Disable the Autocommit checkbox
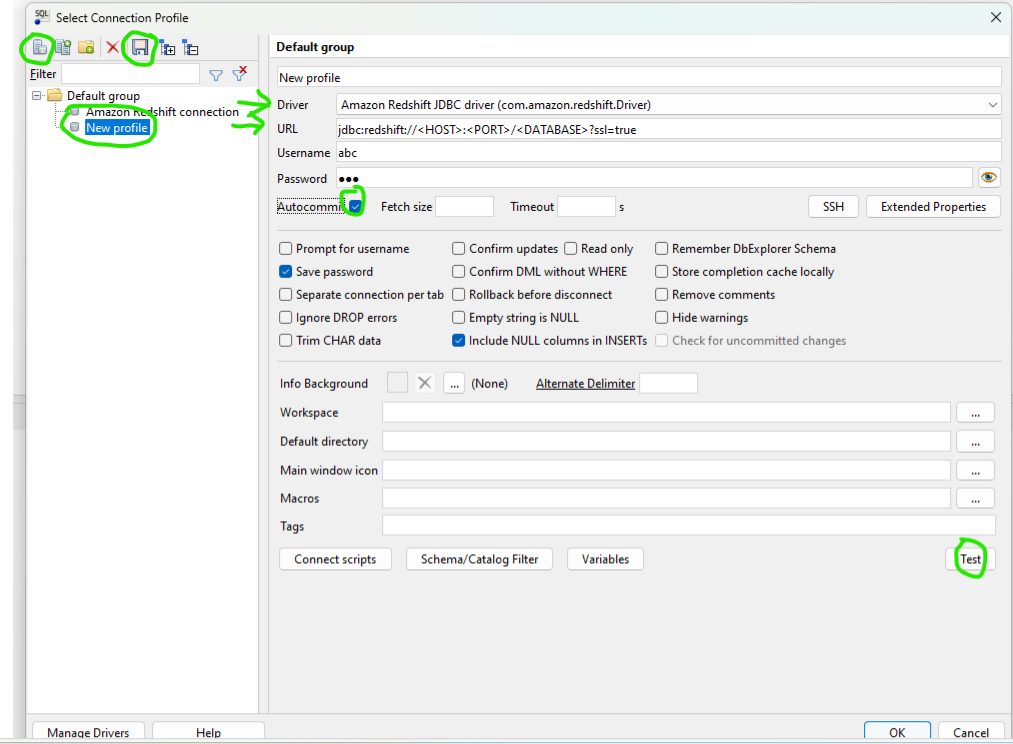The height and width of the screenshot is (744, 1013). point(355,206)
